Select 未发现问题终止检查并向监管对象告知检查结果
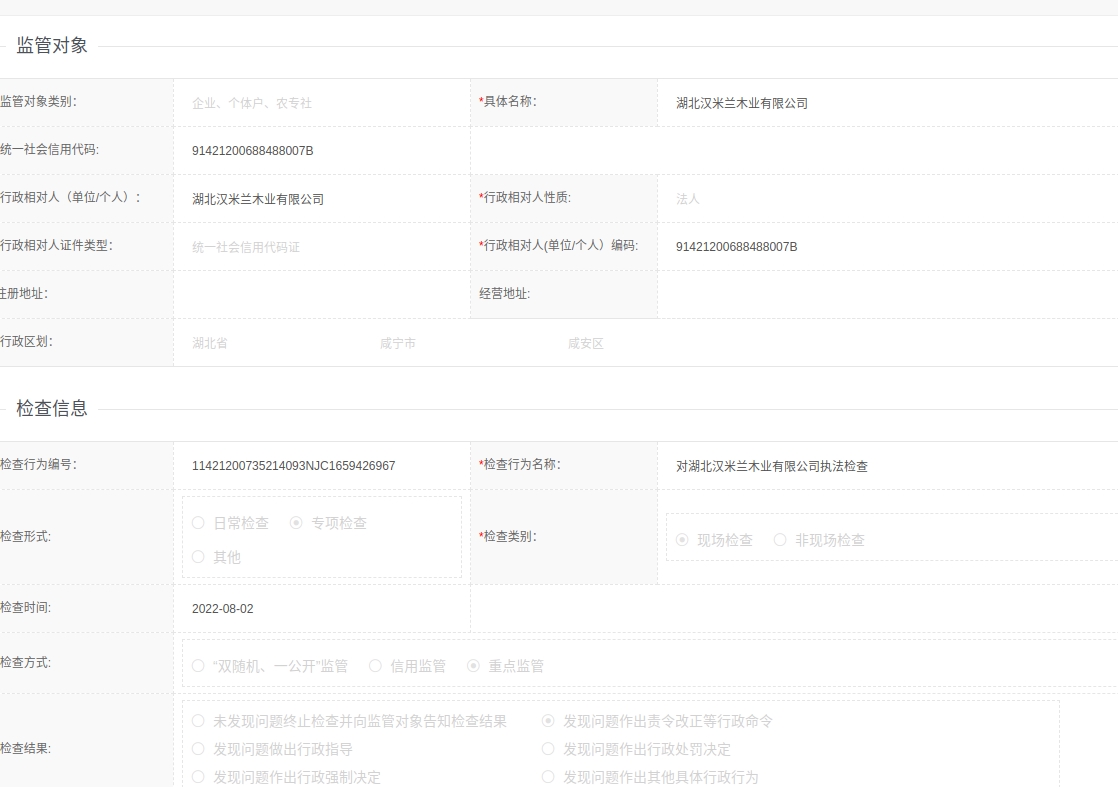The image size is (1118, 787). coord(198,721)
